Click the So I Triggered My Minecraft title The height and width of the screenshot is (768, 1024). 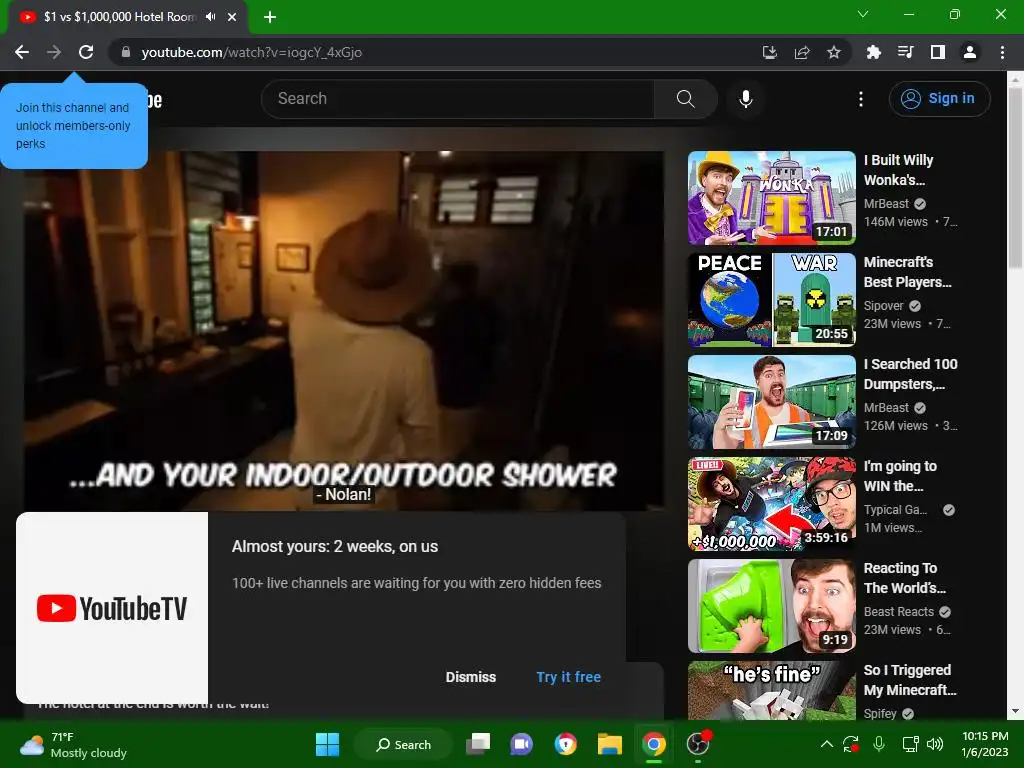point(910,680)
